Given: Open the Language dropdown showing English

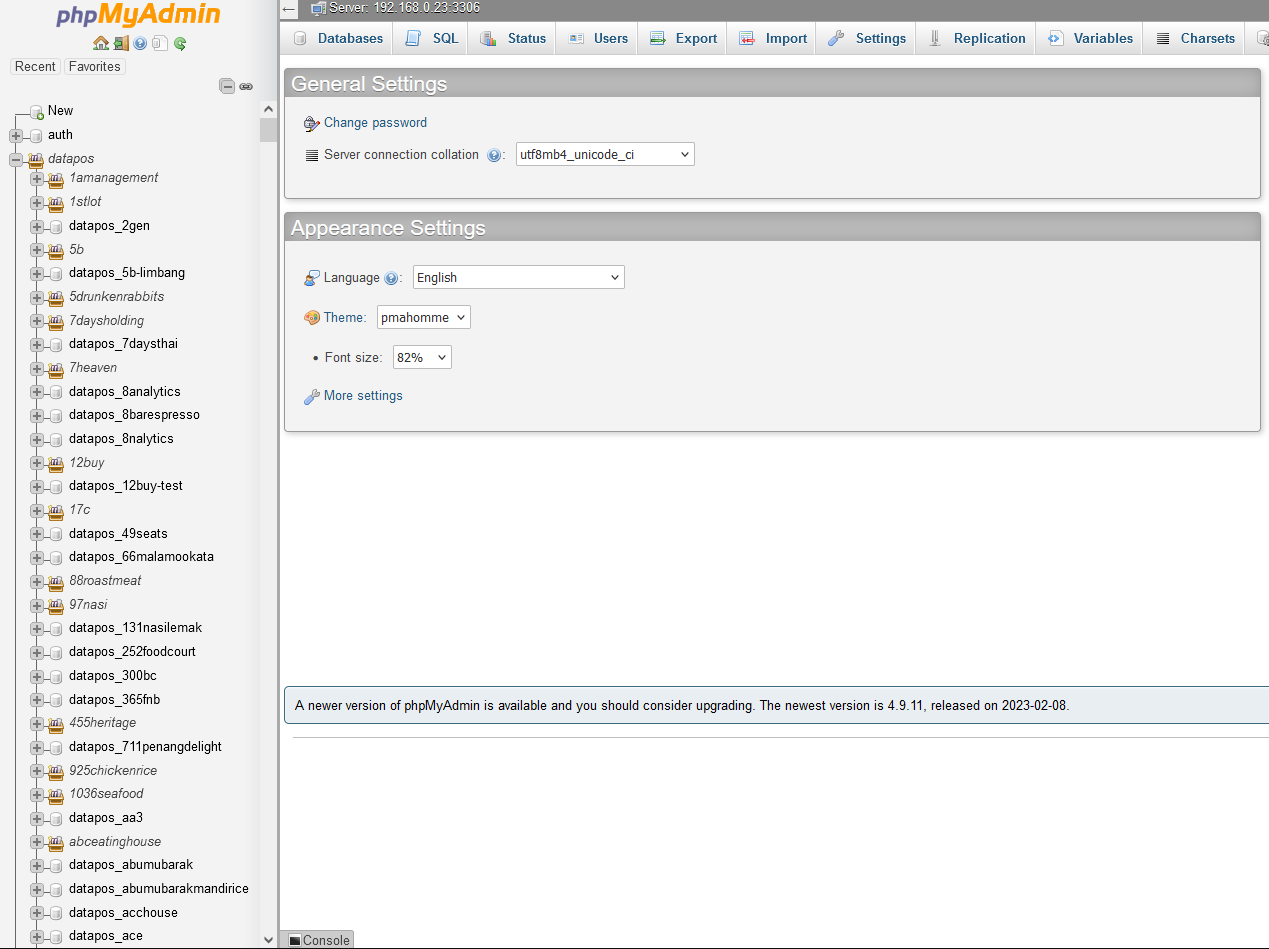Looking at the screenshot, I should click(519, 278).
